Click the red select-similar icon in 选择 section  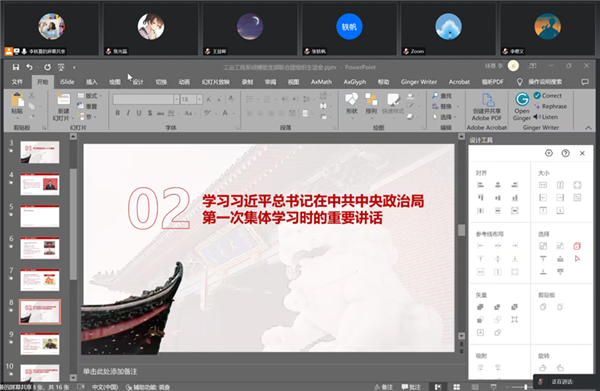(577, 246)
